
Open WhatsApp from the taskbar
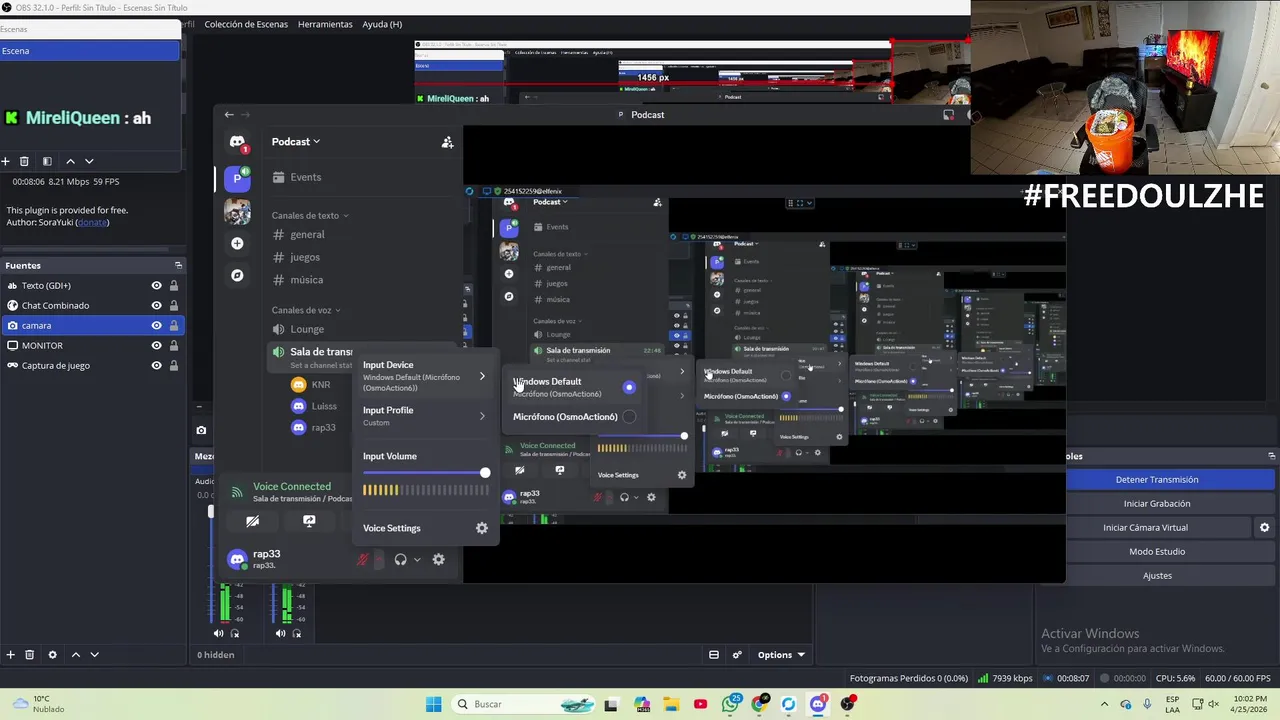[x=730, y=704]
